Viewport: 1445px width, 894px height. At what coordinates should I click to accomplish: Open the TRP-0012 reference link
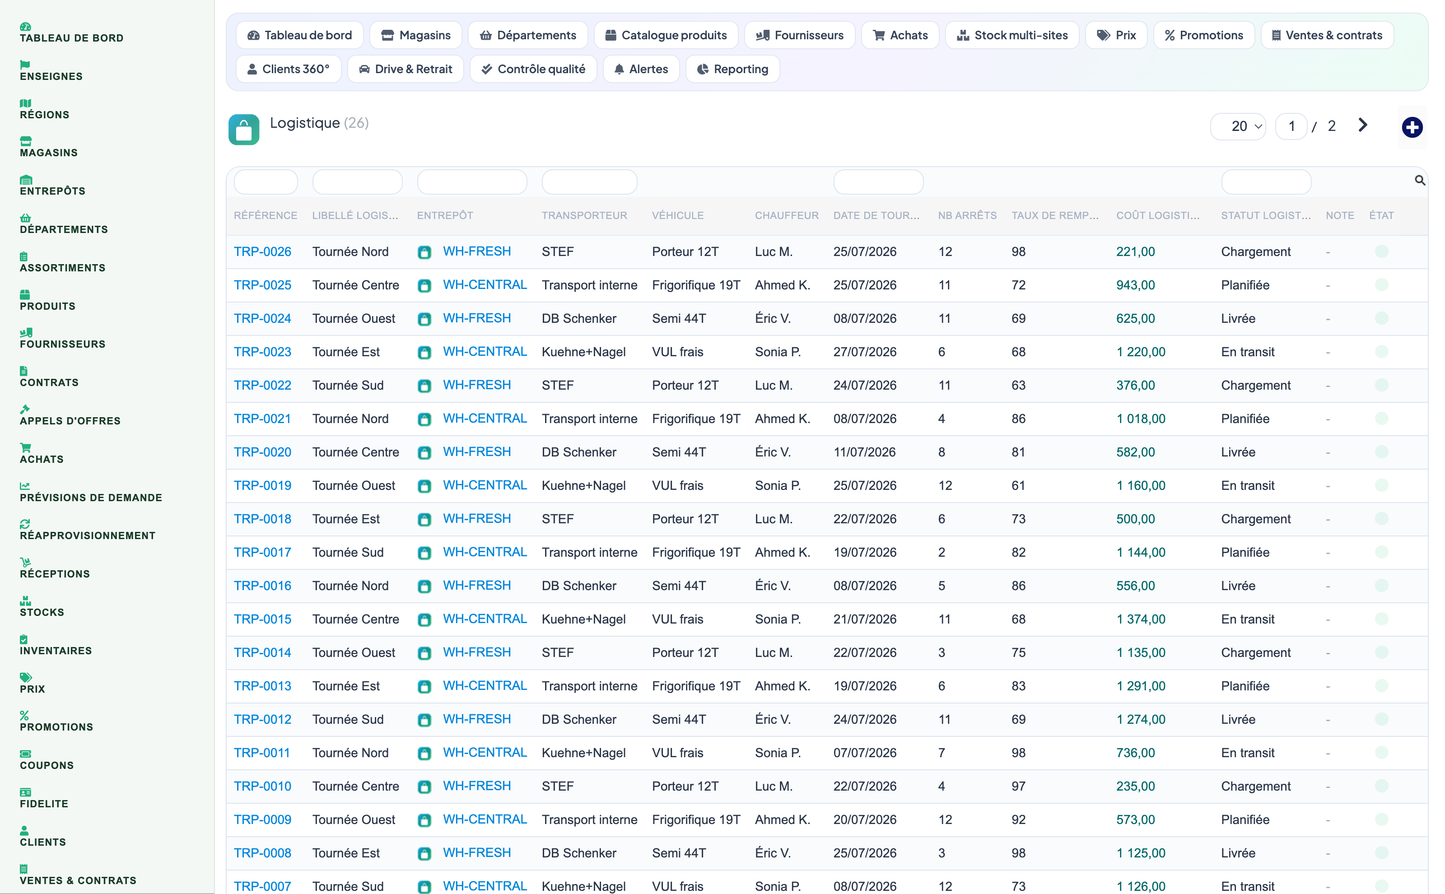(x=263, y=720)
